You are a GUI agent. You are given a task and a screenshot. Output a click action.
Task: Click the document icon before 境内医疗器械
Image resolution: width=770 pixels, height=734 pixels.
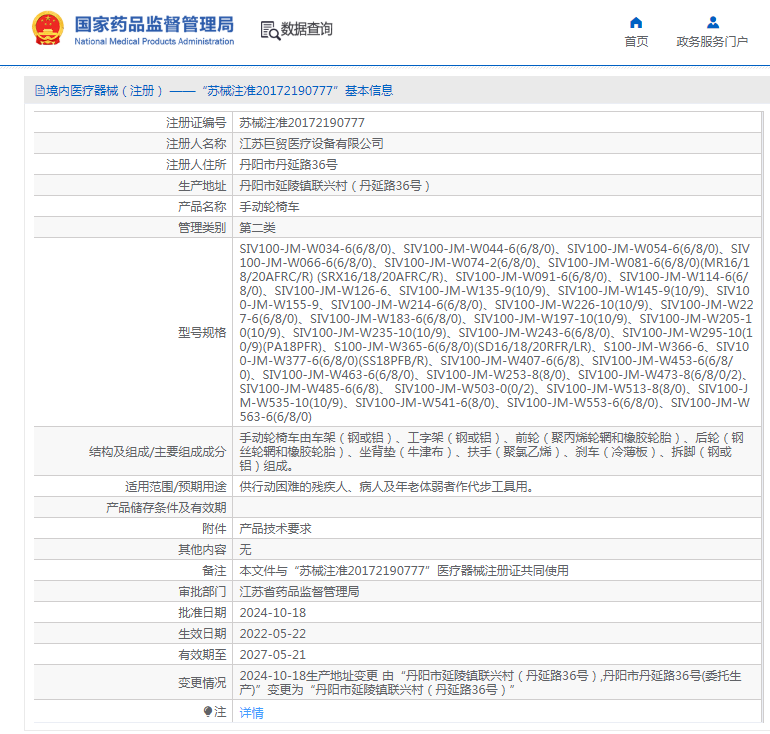coord(40,91)
